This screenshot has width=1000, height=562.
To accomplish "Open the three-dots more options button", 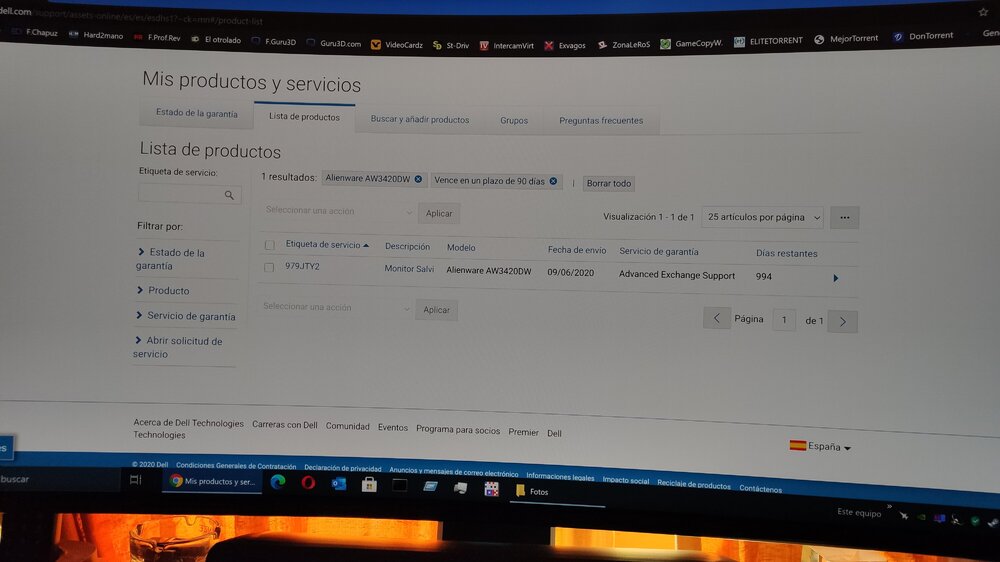I will [x=844, y=218].
